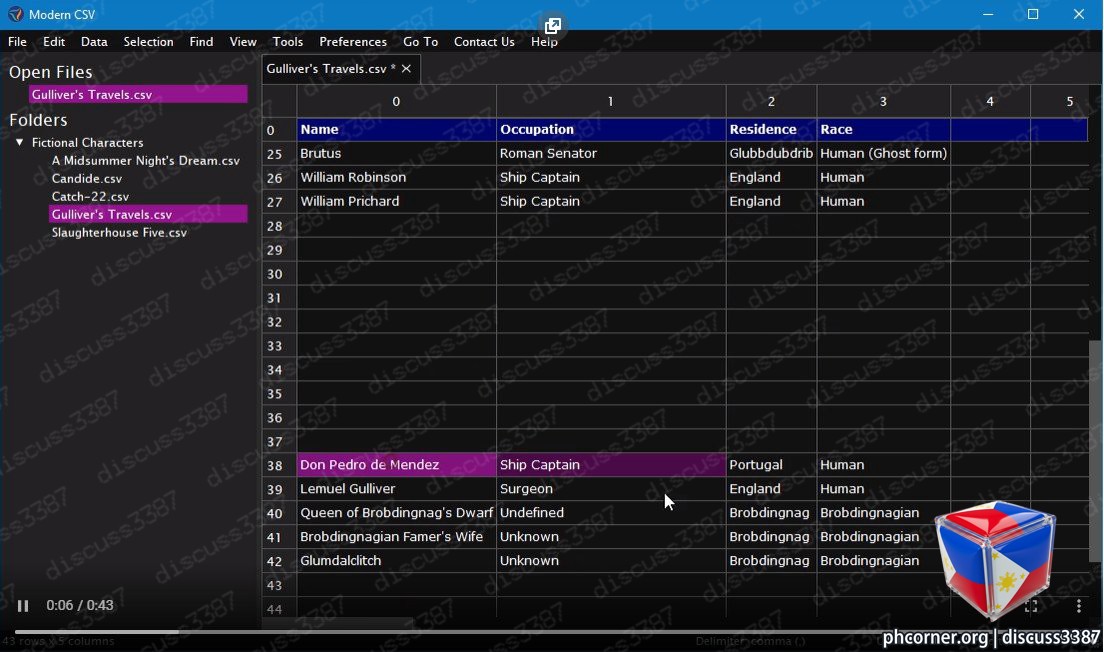Image resolution: width=1104 pixels, height=652 pixels.
Task: Select column header 3
Action: tap(884, 101)
